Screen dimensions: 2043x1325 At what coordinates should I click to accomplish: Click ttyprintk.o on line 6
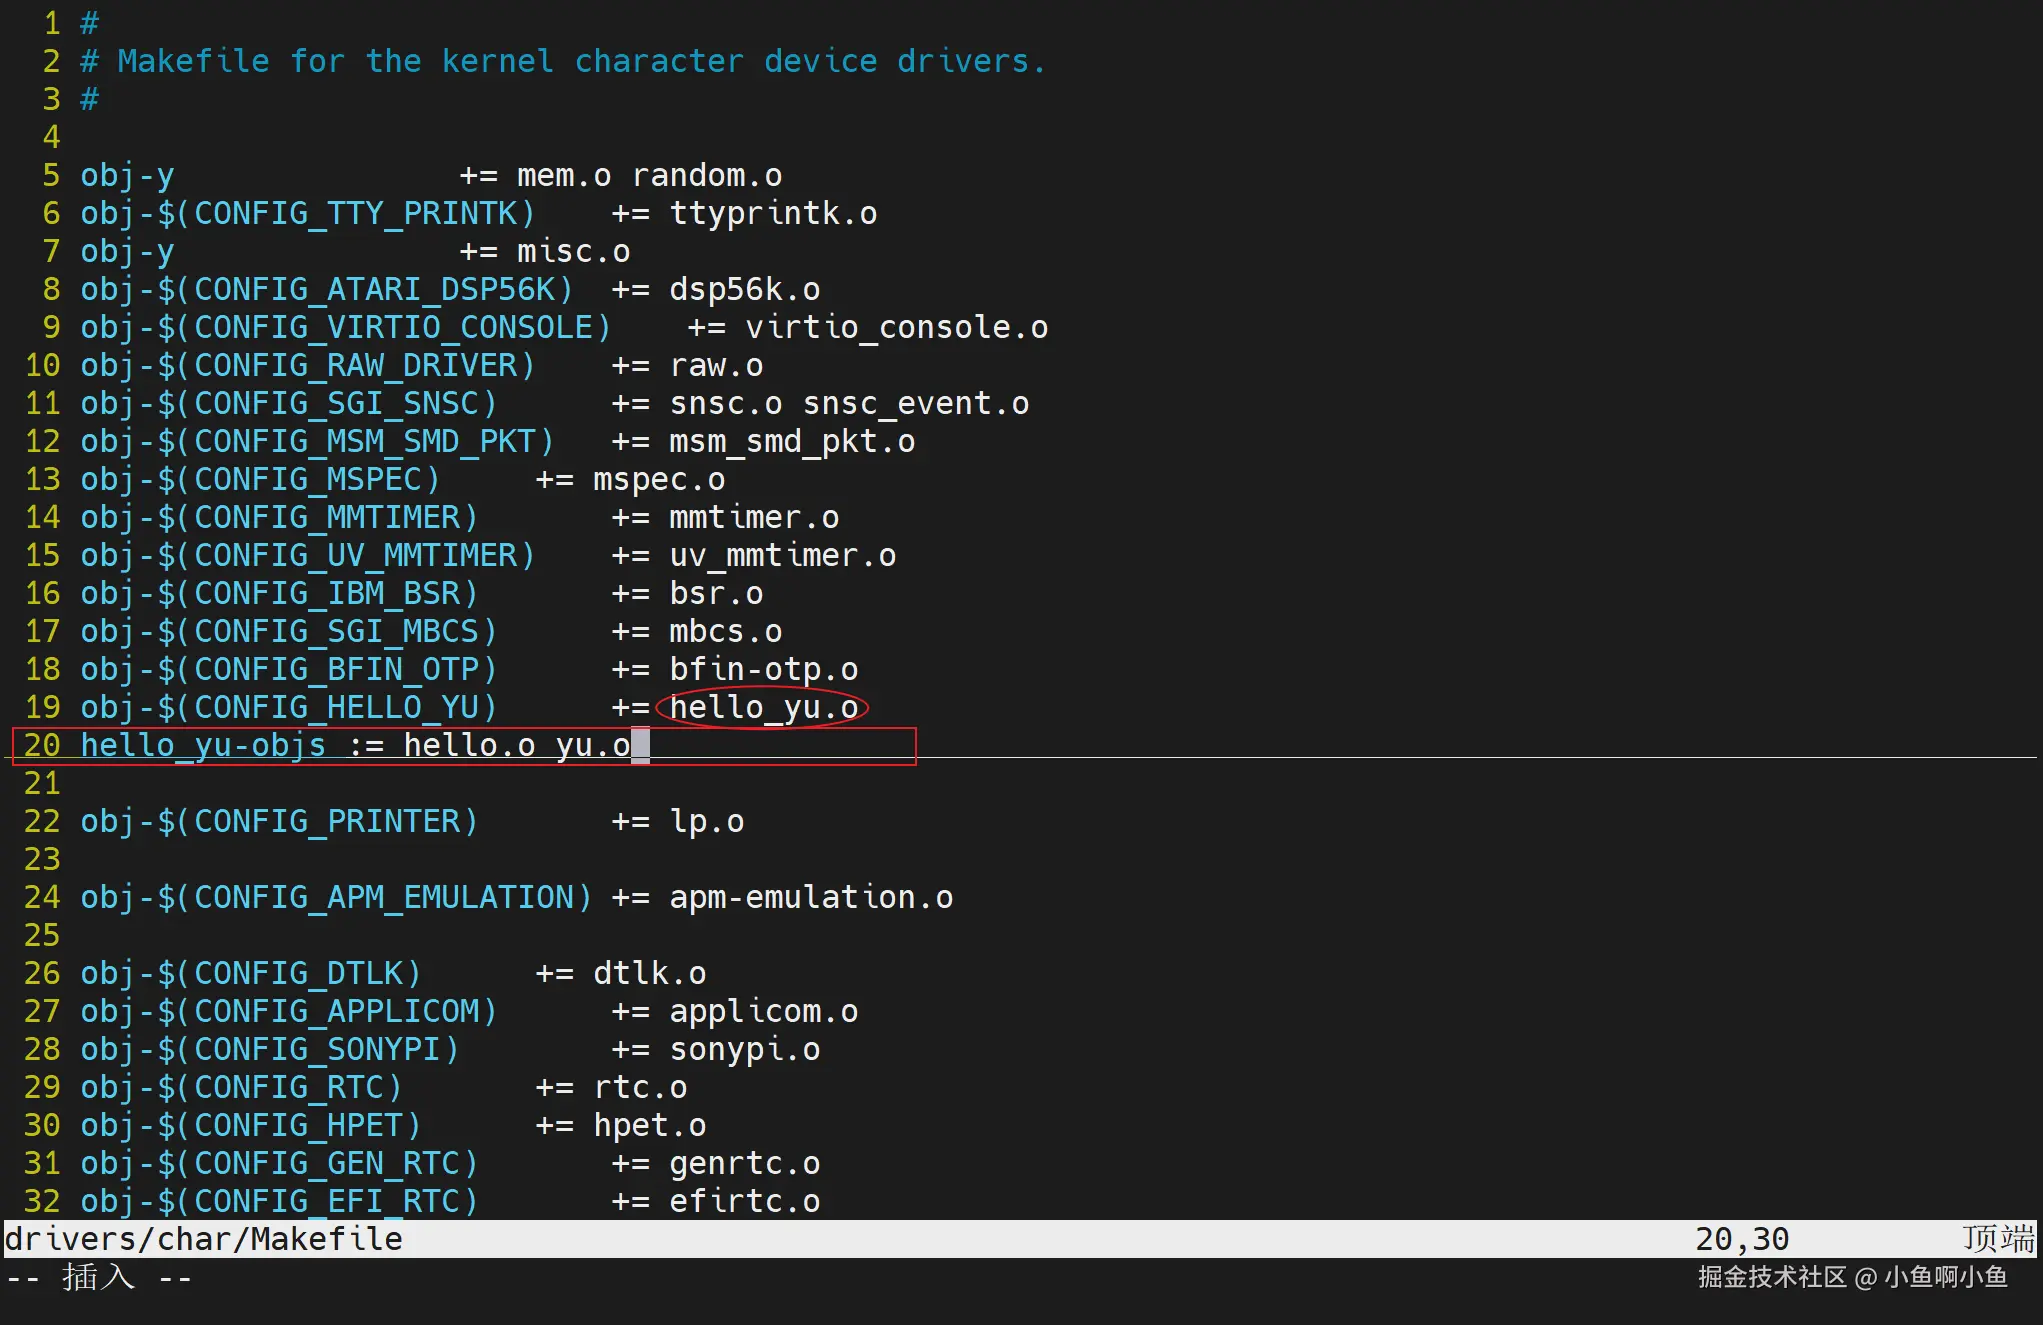[773, 213]
